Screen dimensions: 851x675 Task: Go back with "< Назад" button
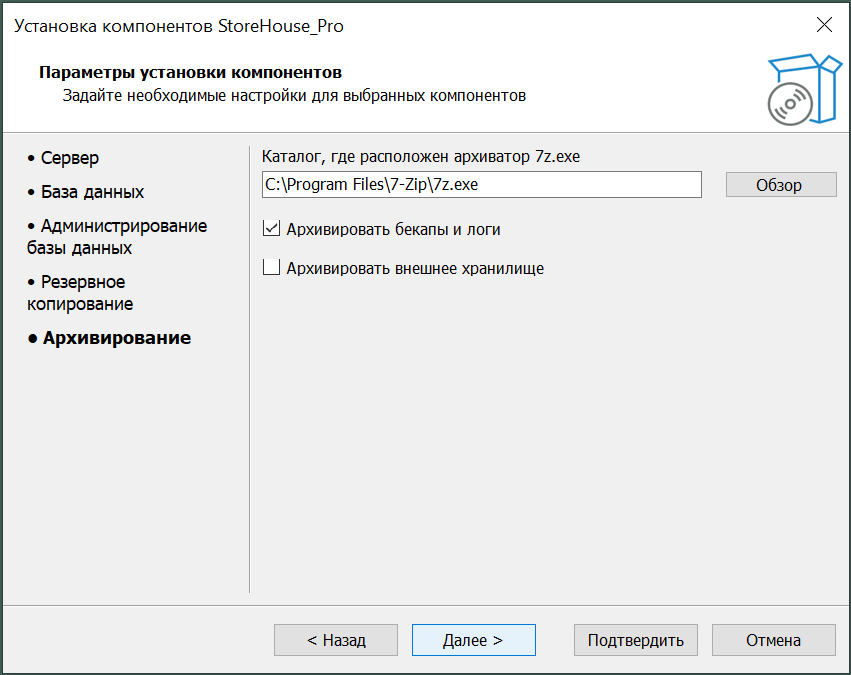(336, 640)
